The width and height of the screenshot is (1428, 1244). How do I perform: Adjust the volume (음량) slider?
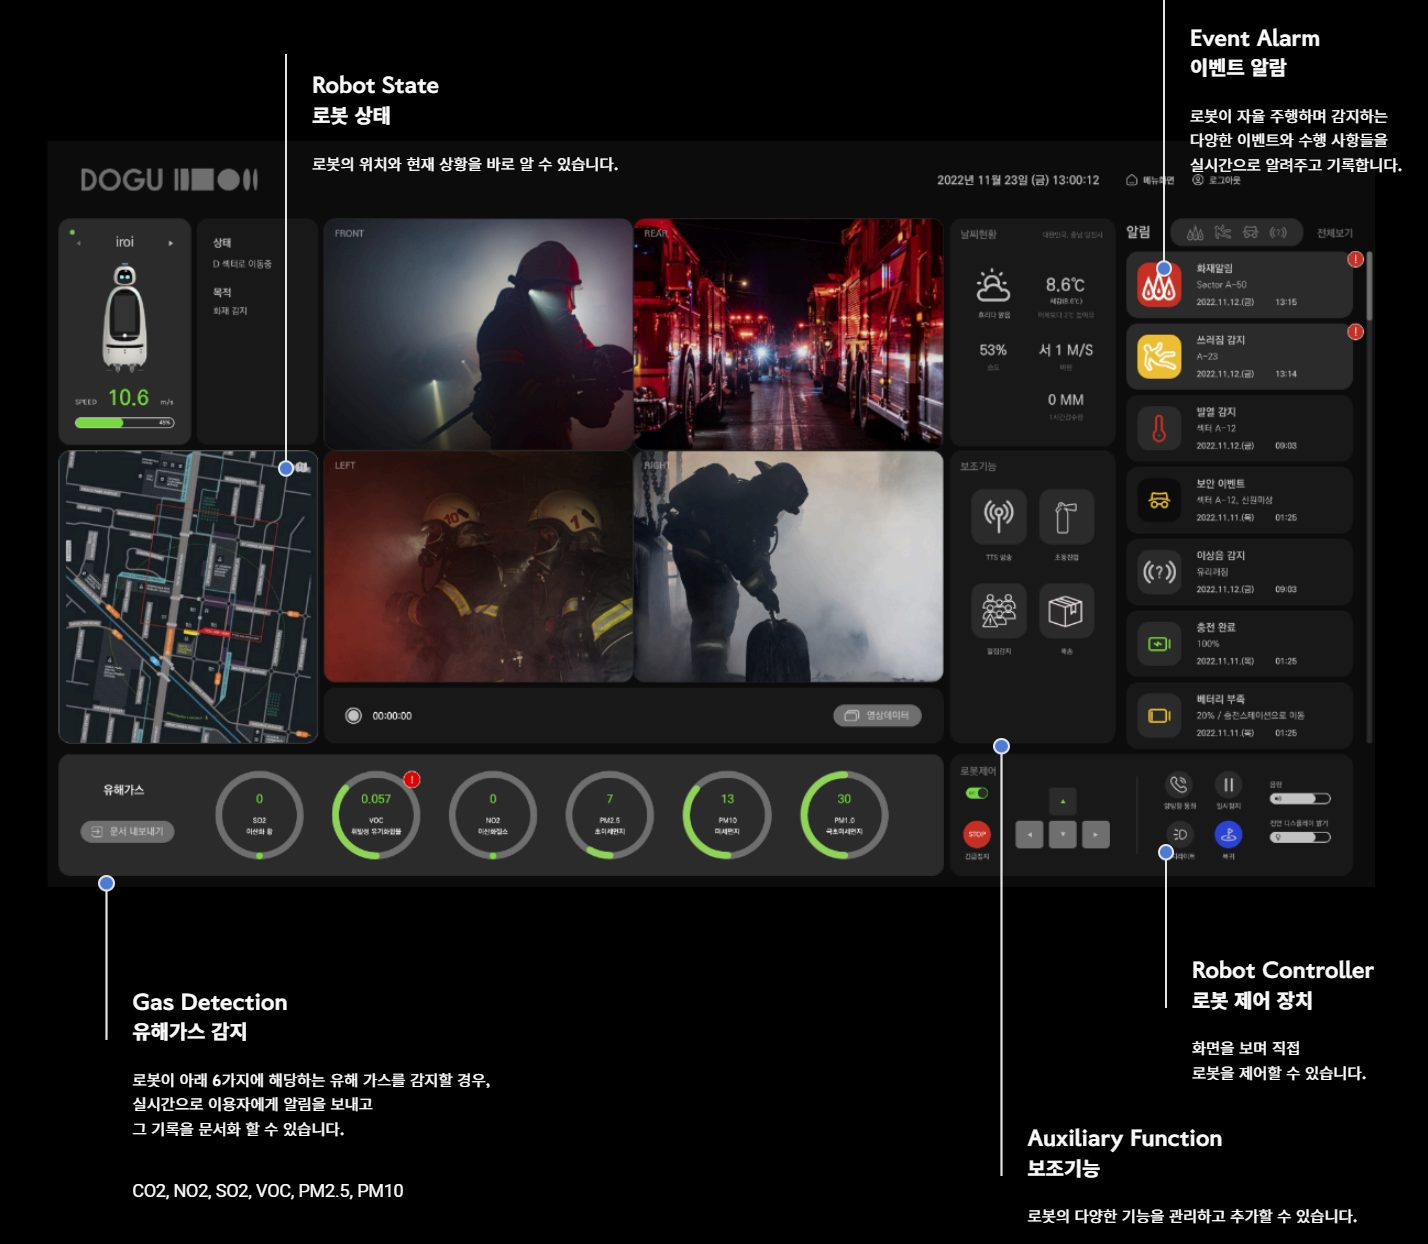(1300, 799)
